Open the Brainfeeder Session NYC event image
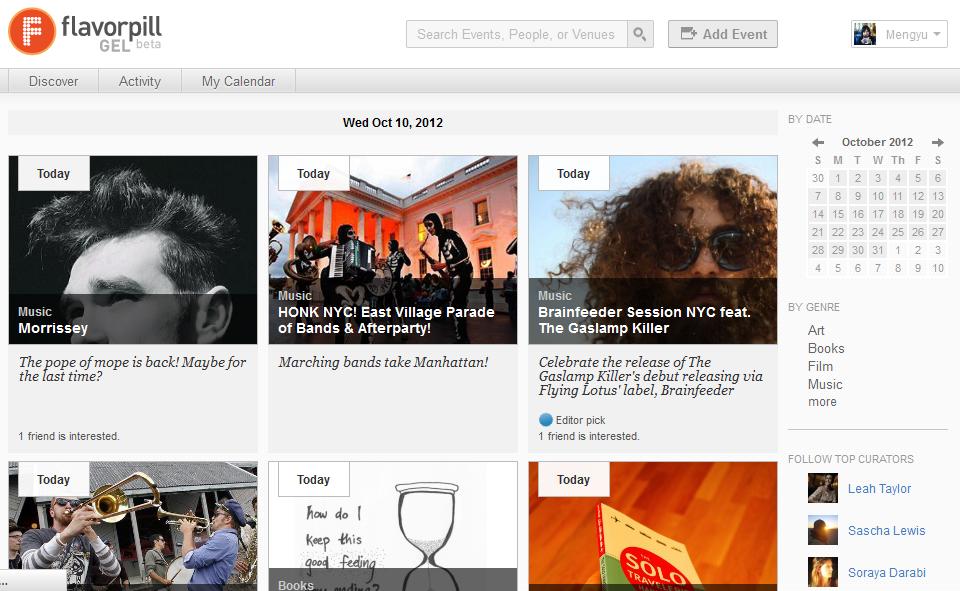This screenshot has width=960, height=591. (x=653, y=249)
